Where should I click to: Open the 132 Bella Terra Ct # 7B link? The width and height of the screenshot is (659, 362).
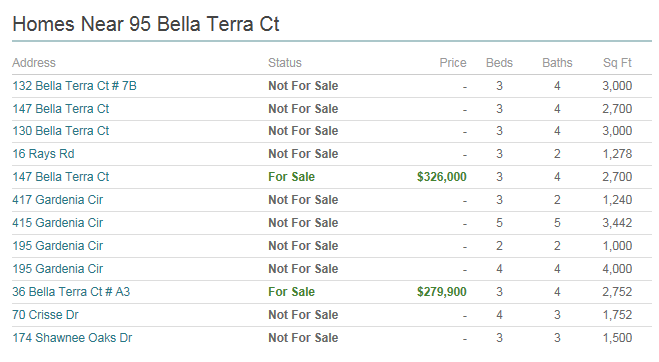(x=74, y=86)
